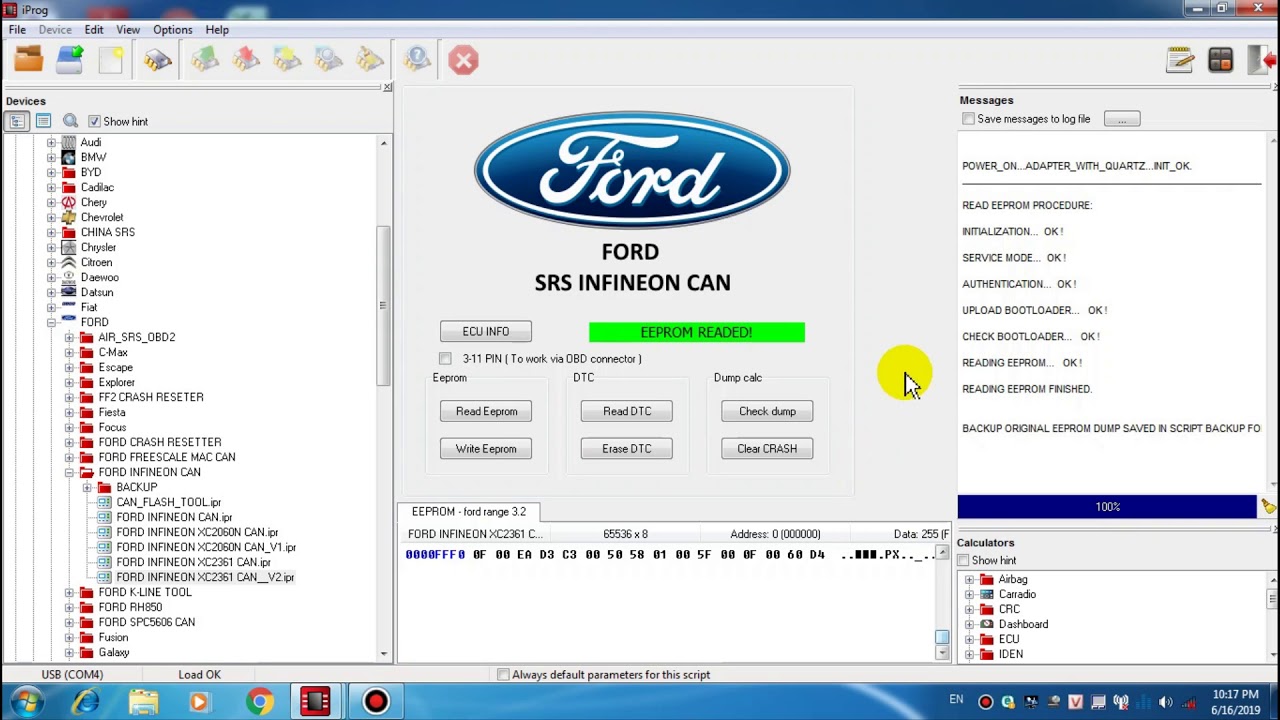This screenshot has width=1280, height=720.
Task: Open the File menu
Action: [x=17, y=30]
